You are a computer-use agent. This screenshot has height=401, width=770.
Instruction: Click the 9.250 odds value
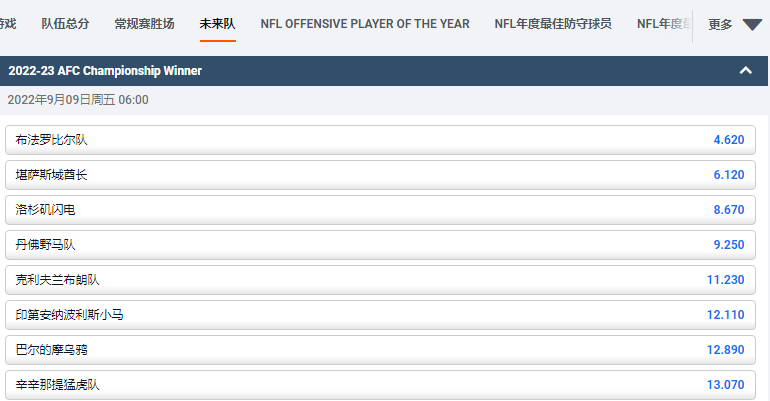[728, 245]
